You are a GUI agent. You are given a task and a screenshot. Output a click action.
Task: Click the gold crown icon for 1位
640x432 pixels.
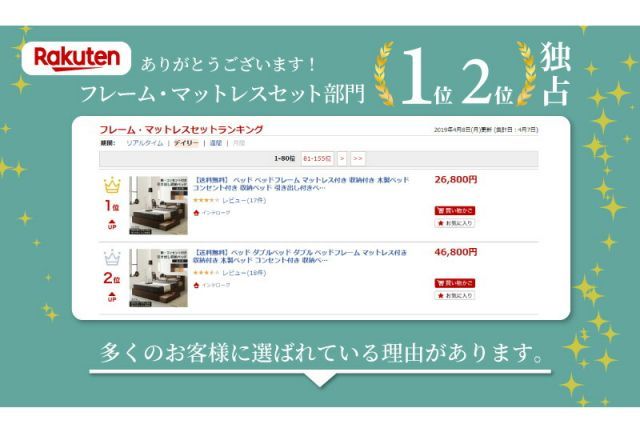pos(112,185)
